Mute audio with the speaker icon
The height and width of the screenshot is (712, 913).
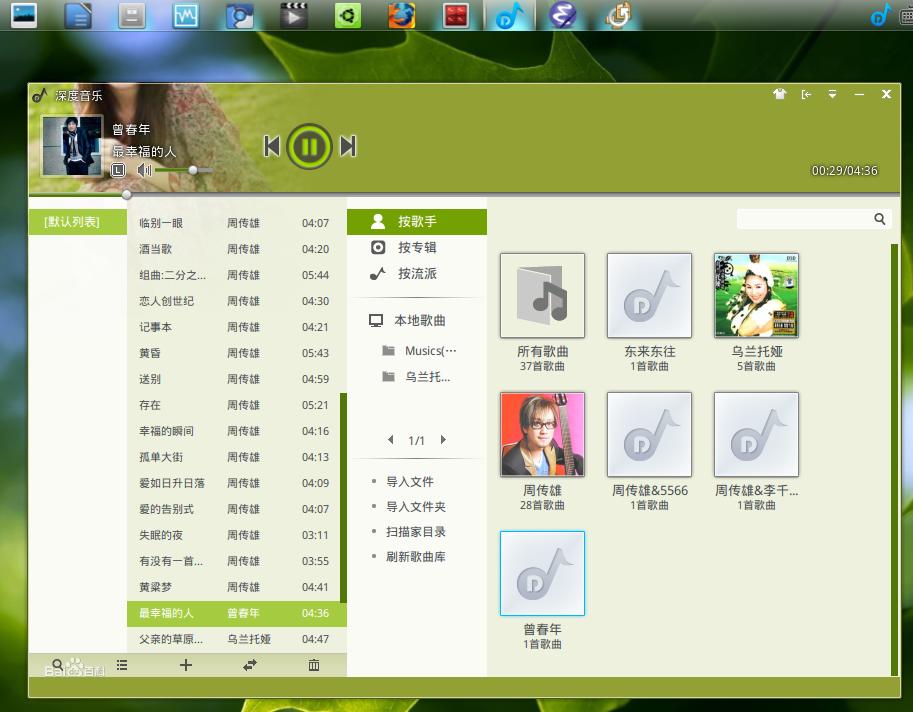click(146, 170)
